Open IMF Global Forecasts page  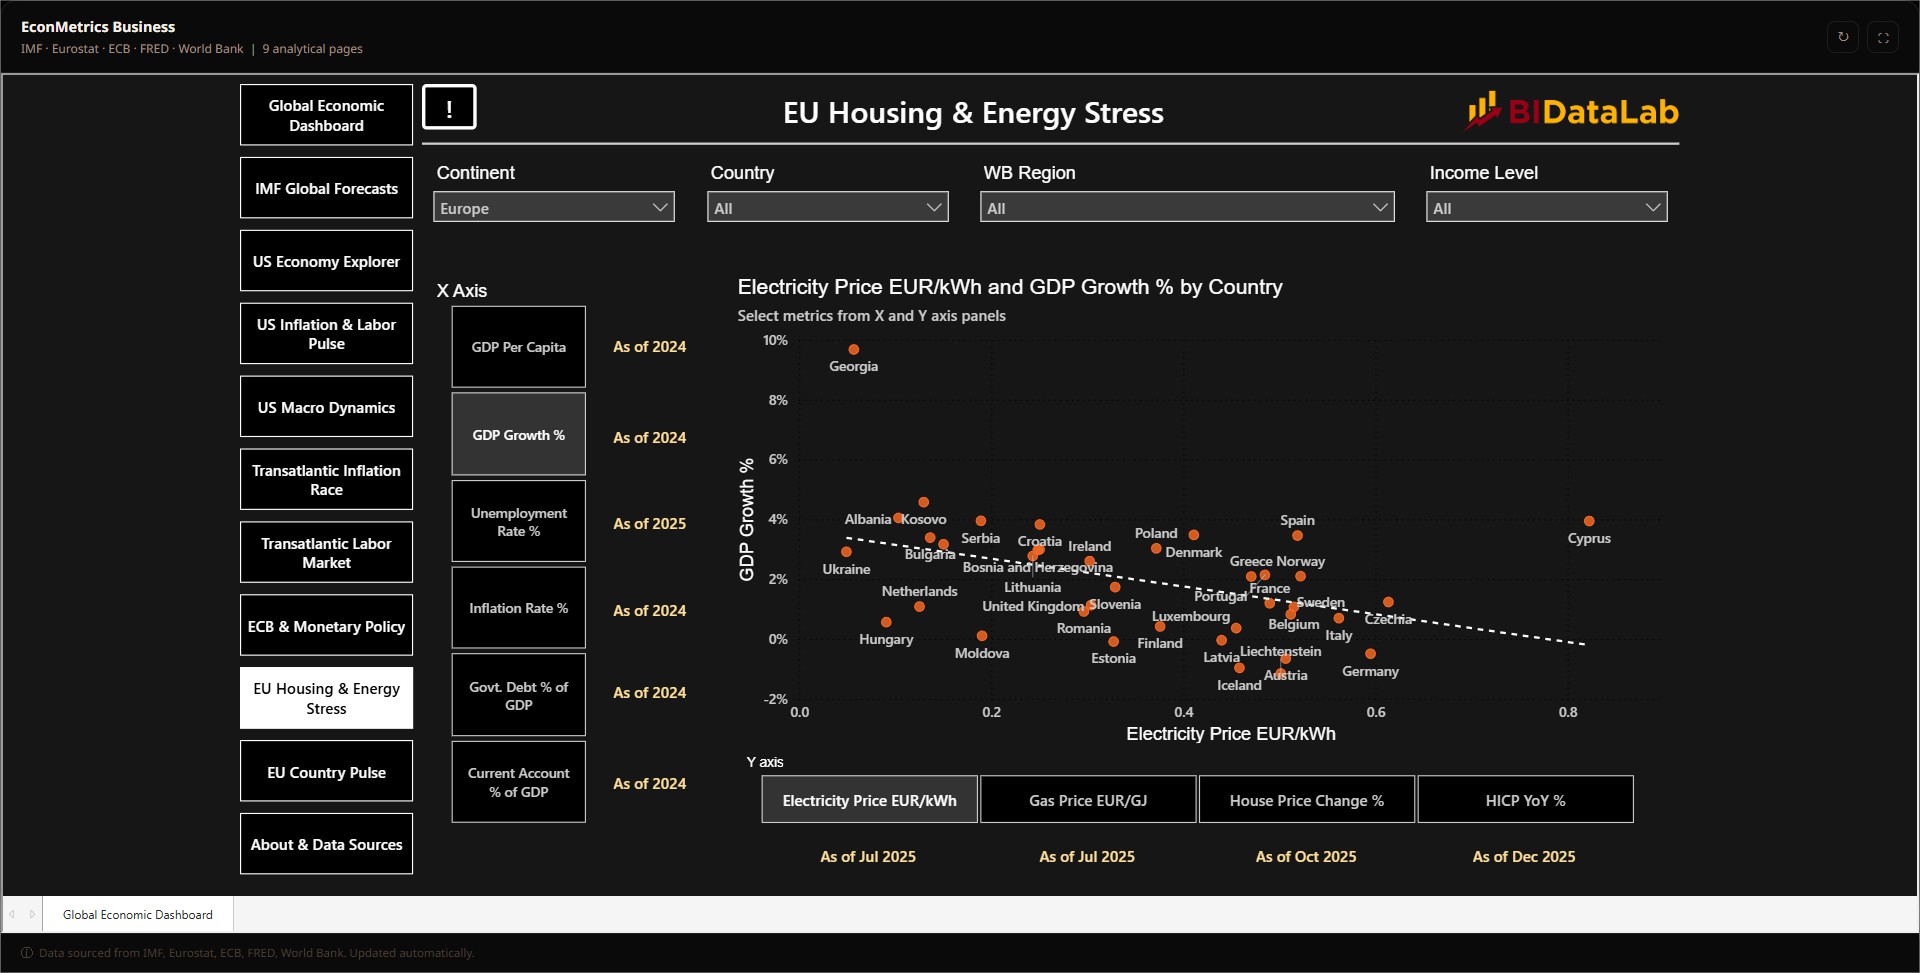[326, 188]
